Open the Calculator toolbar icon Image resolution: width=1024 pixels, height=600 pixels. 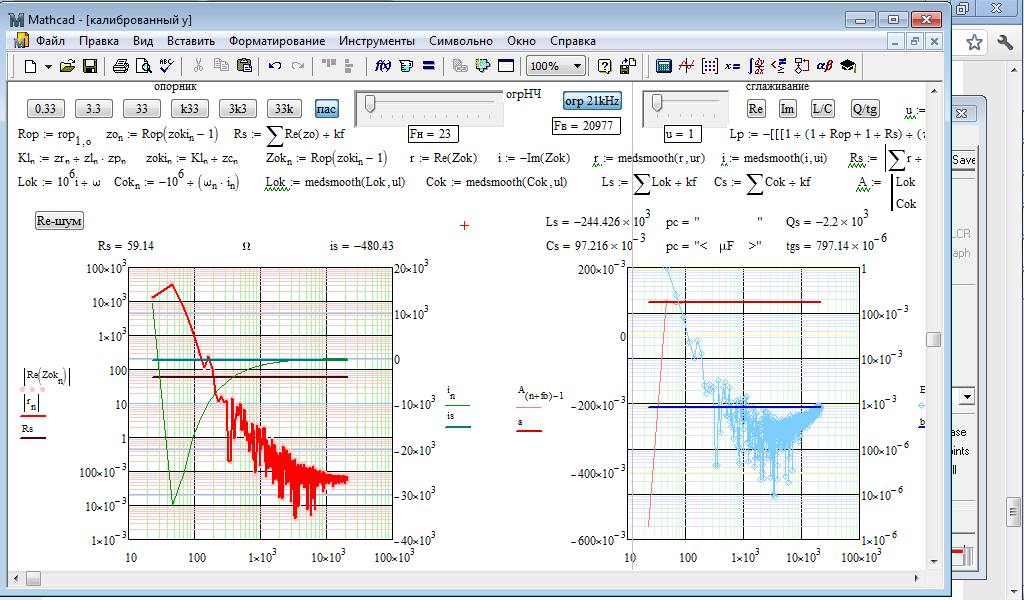662,66
